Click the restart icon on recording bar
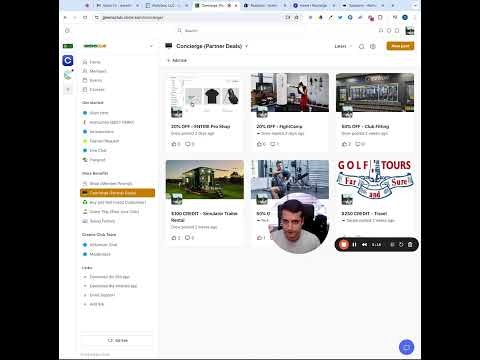Viewport: 480px width, 360px height. click(401, 245)
